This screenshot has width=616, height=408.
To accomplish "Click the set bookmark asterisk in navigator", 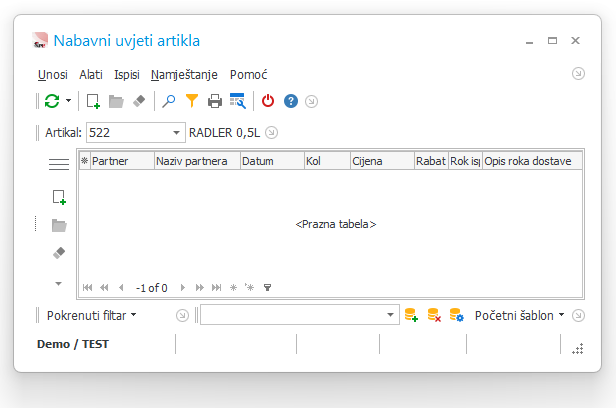I will tap(233, 287).
